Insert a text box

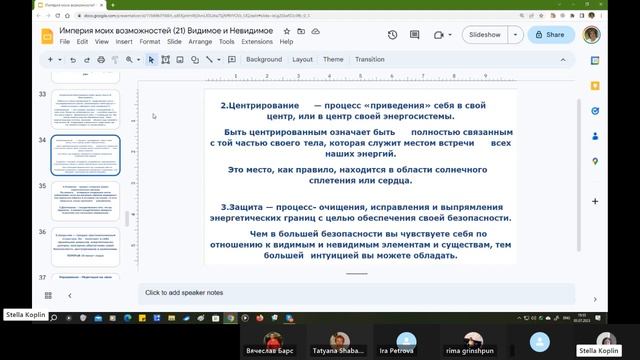pyautogui.click(x=165, y=60)
